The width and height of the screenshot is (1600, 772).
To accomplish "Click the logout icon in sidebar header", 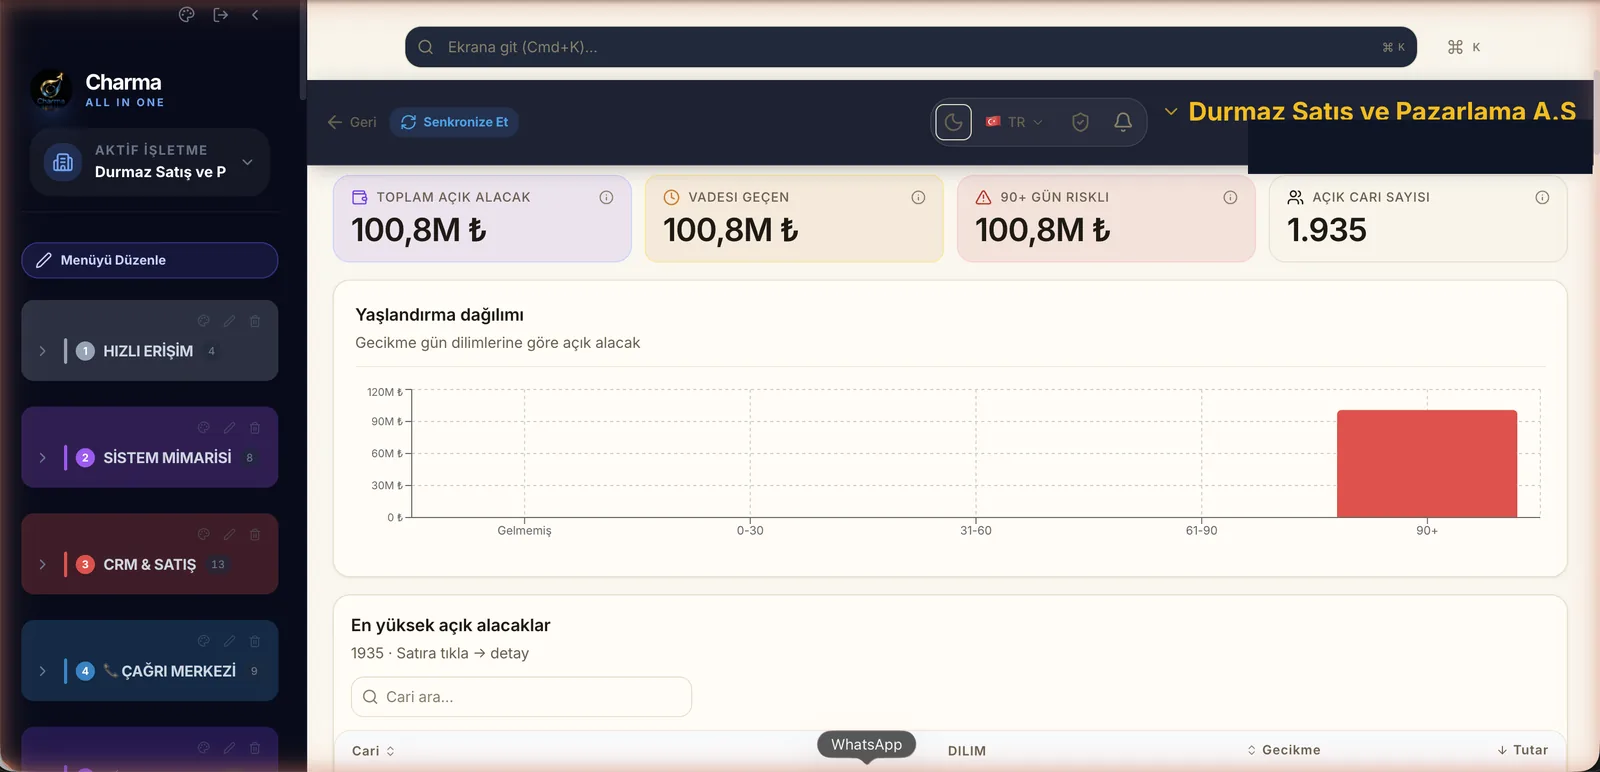I will tap(221, 14).
